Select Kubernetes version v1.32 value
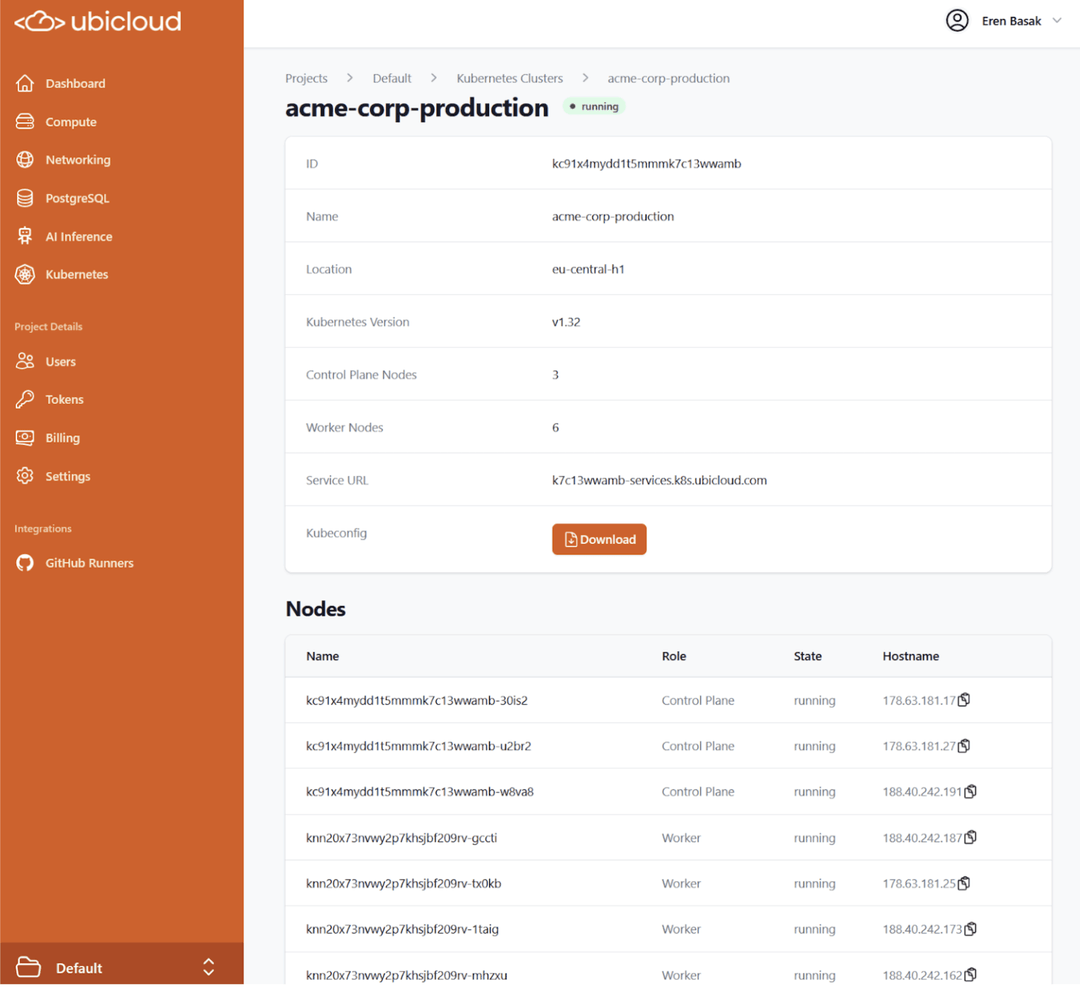The height and width of the screenshot is (988, 1080). (566, 322)
